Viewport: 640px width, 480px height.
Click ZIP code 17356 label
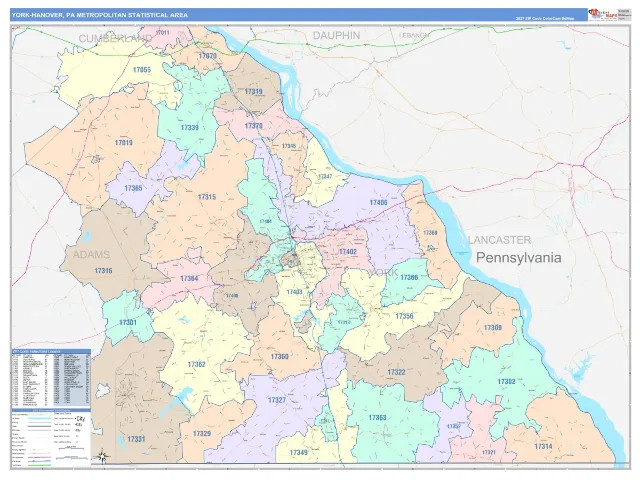(x=404, y=316)
